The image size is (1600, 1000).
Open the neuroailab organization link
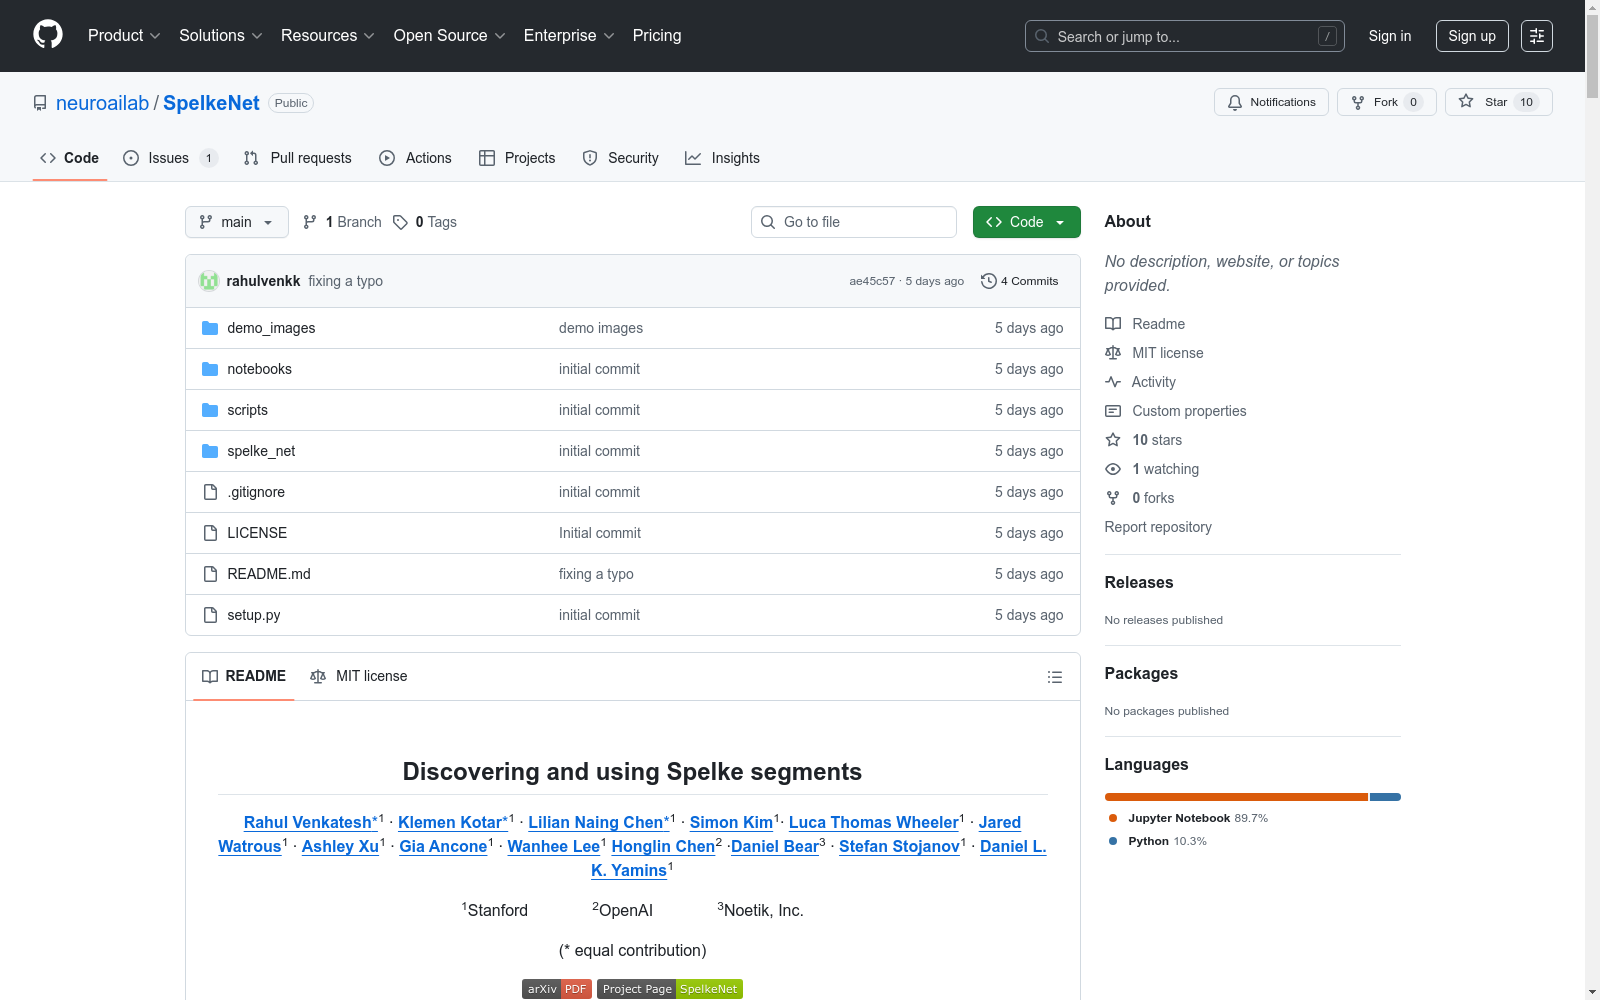[x=102, y=103]
